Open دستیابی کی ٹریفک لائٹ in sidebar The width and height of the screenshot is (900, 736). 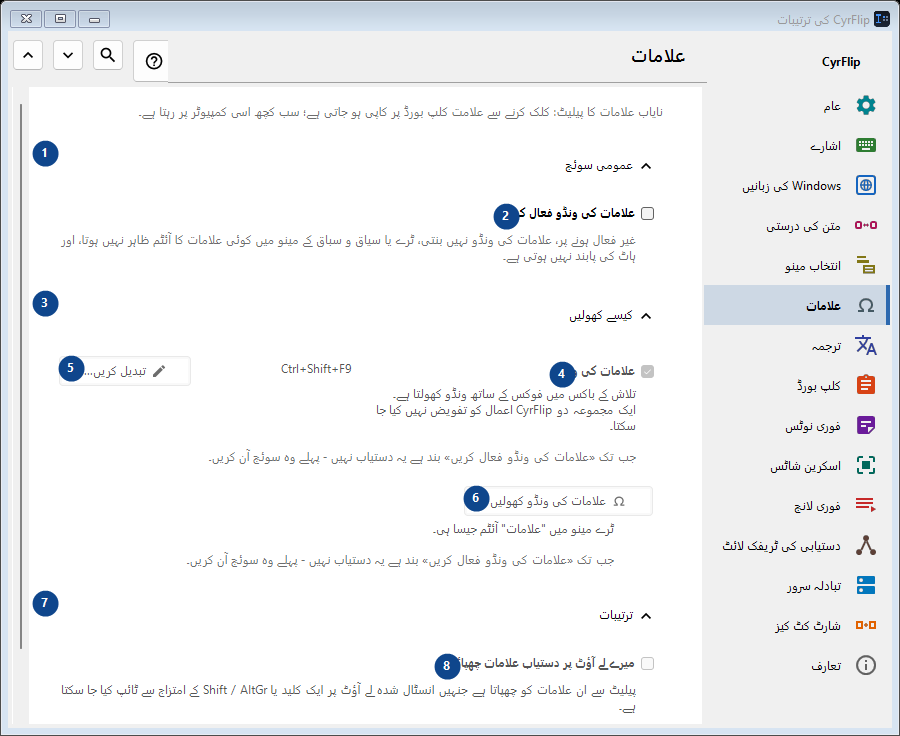click(x=796, y=545)
